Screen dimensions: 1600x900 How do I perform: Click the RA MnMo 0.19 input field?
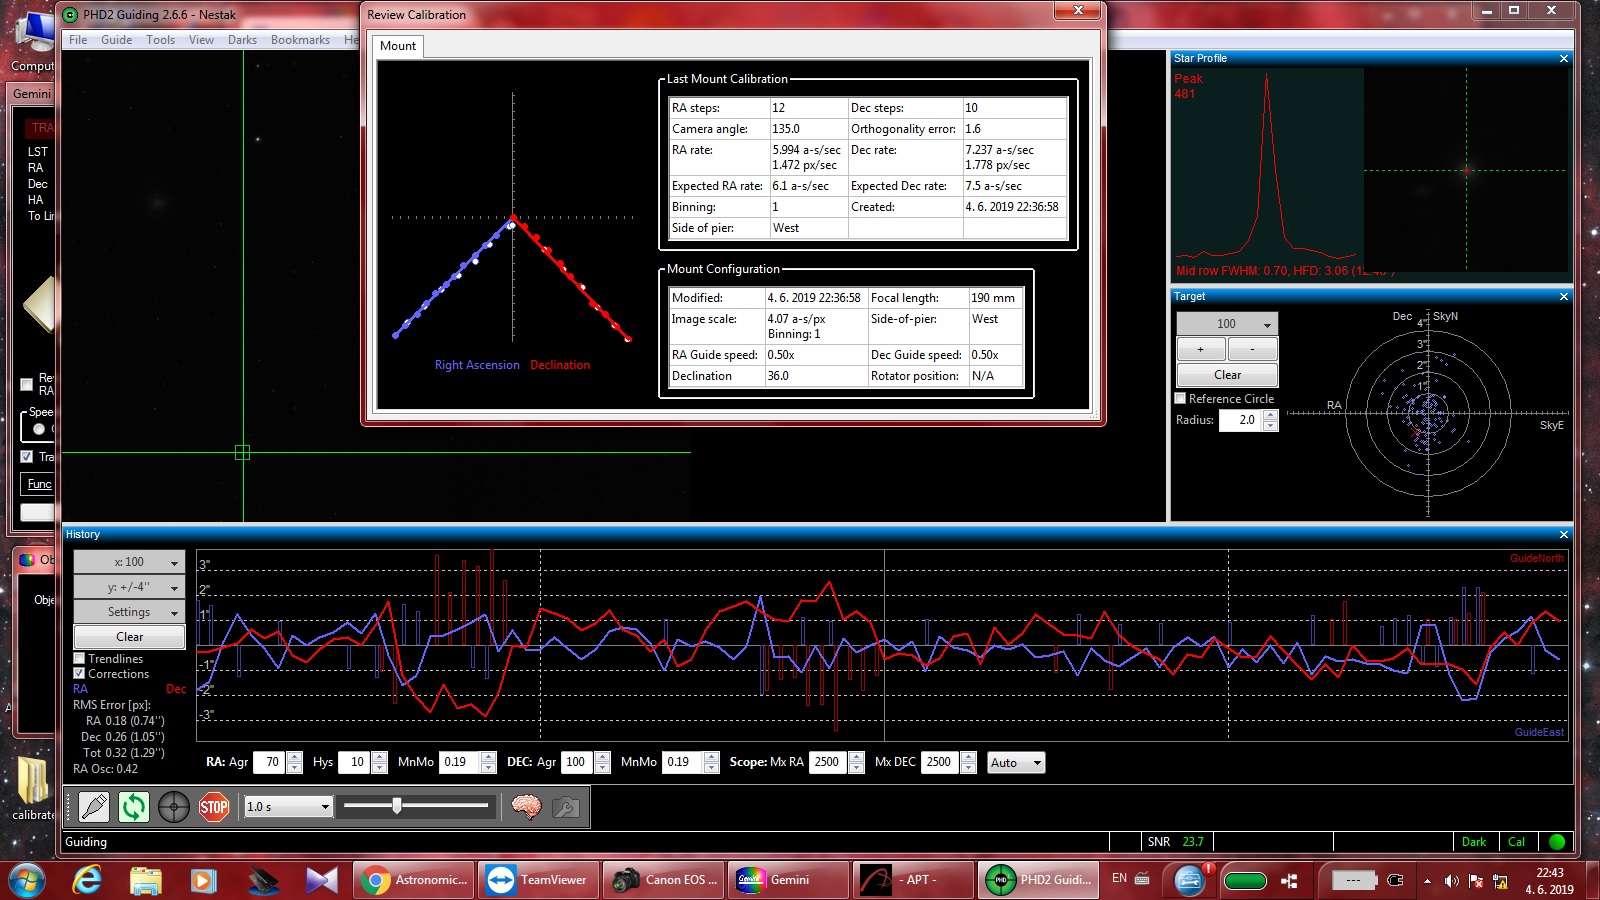(460, 763)
